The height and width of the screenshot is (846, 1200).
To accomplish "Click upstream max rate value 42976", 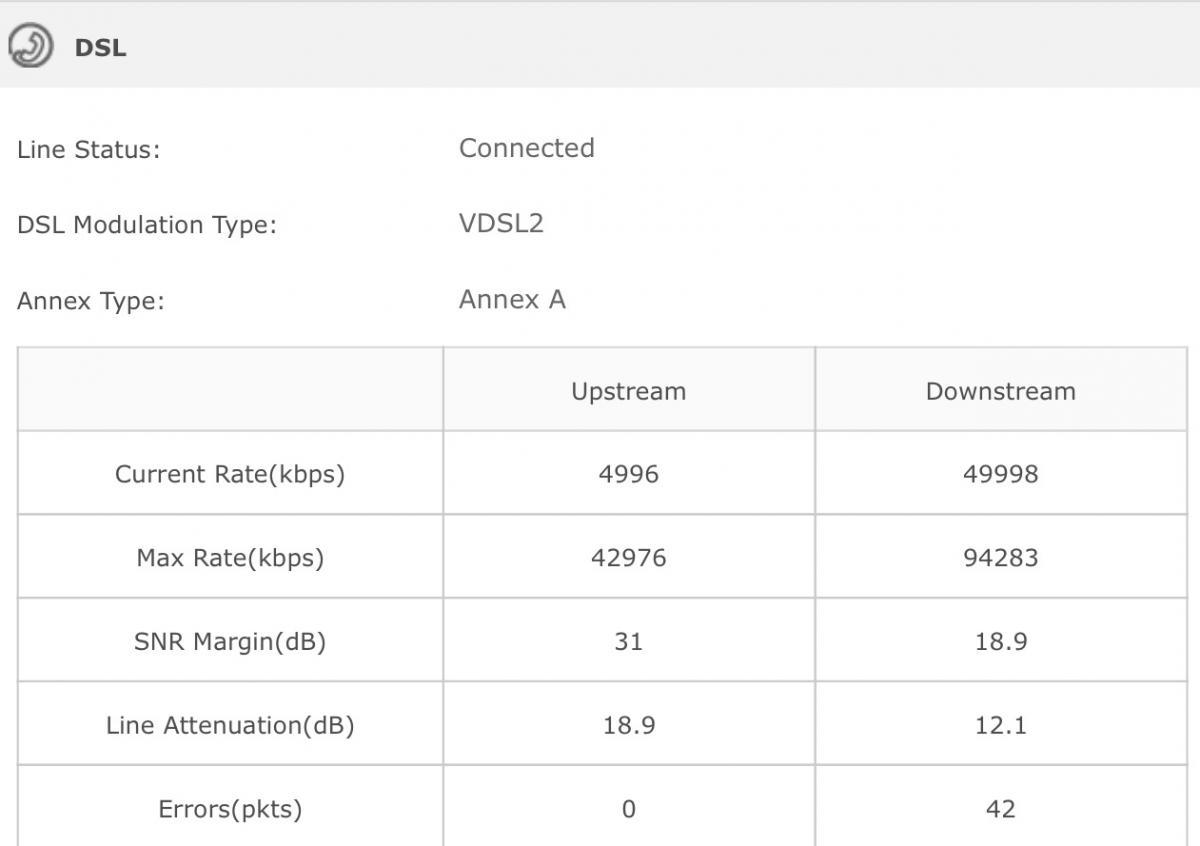I will (x=628, y=558).
